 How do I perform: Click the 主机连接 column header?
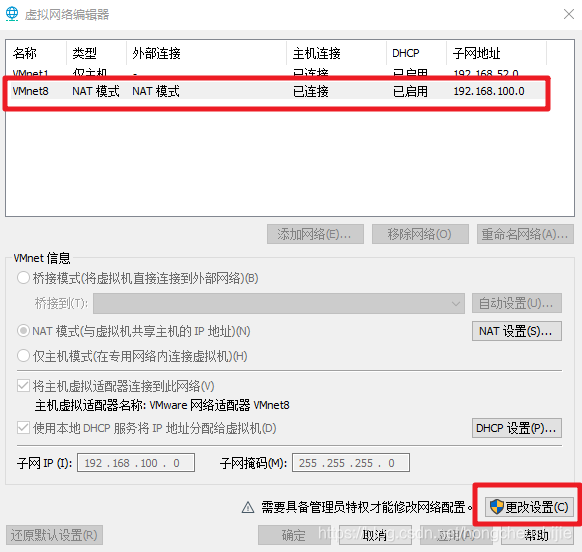click(x=337, y=53)
